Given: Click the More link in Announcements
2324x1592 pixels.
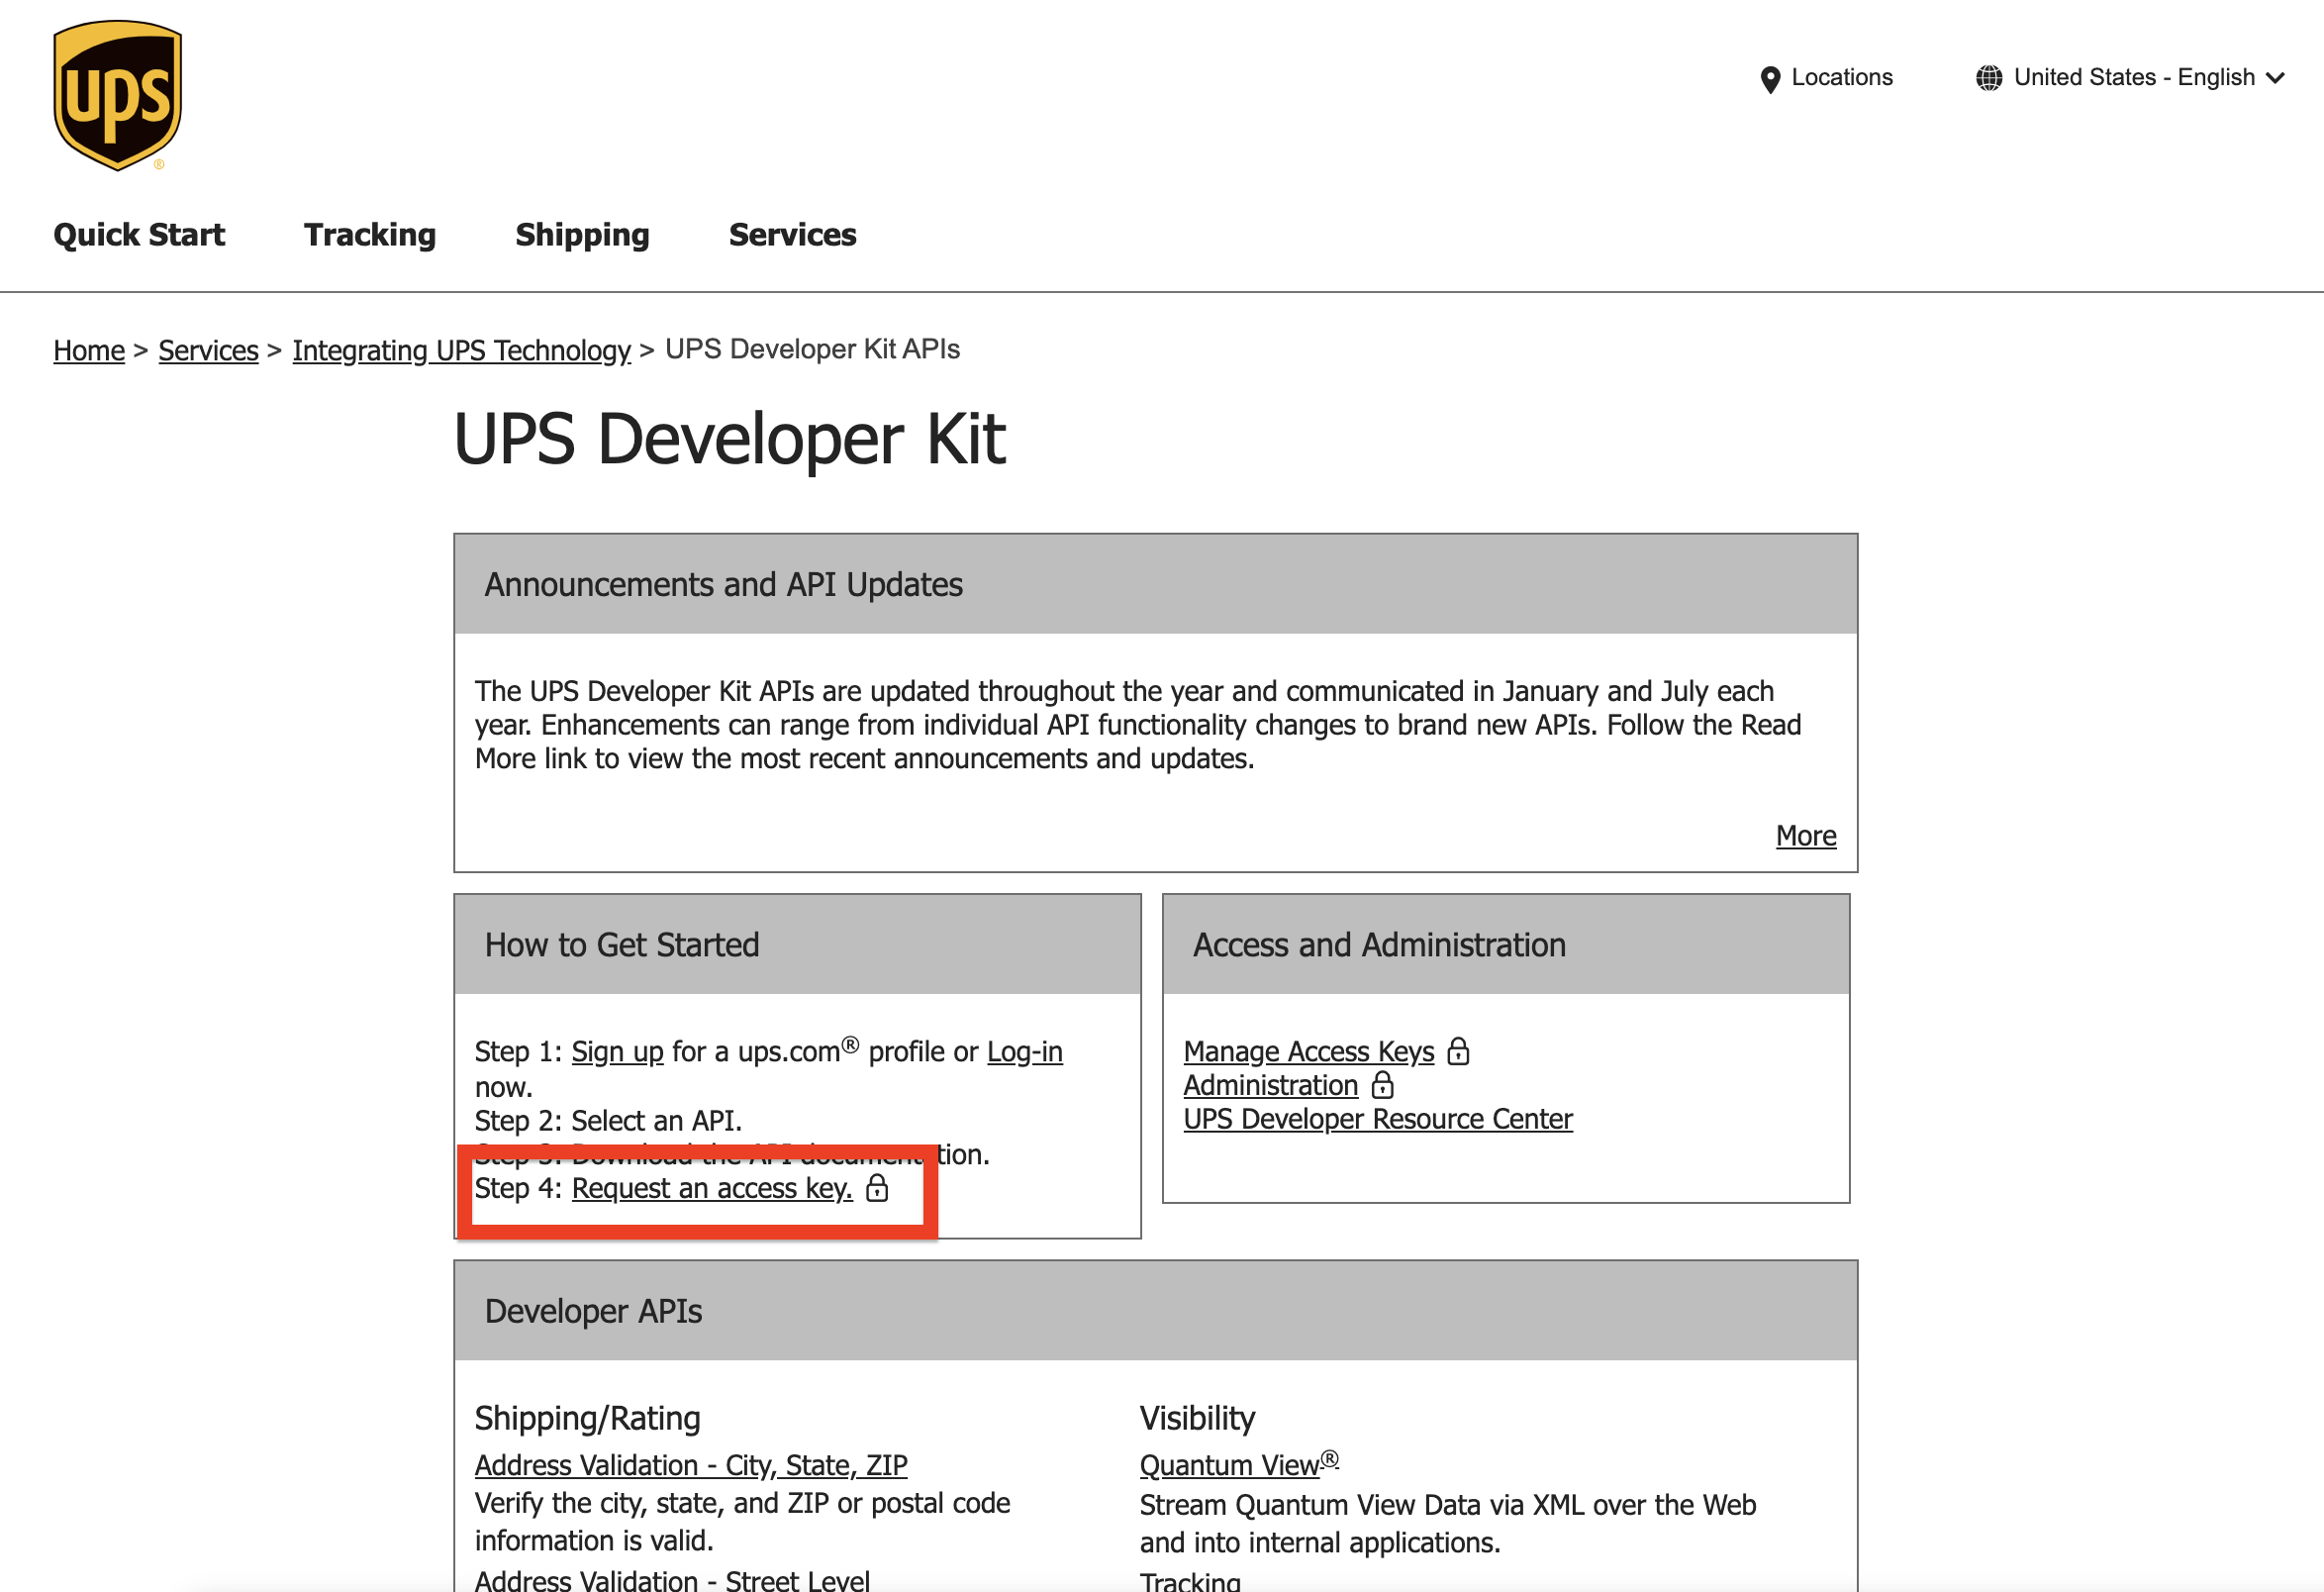Looking at the screenshot, I should tap(1806, 835).
